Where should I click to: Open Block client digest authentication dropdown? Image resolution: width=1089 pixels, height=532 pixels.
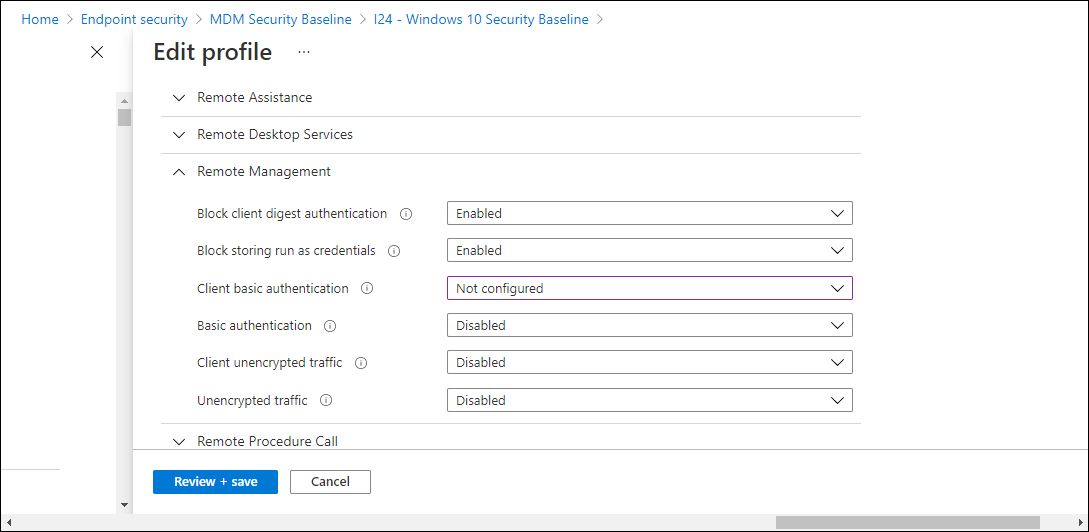point(649,213)
